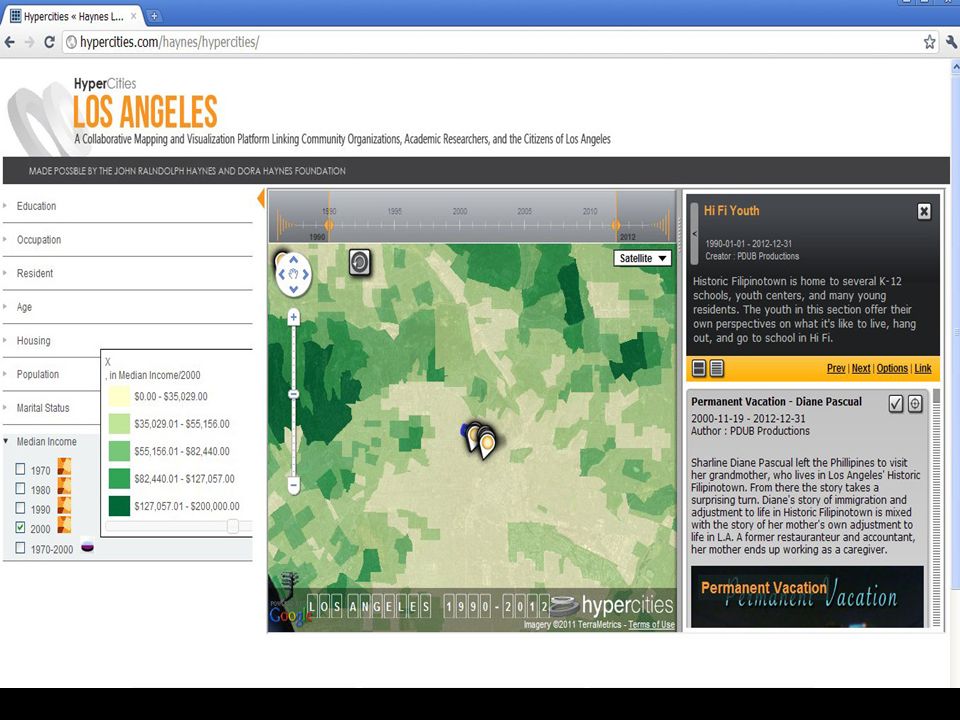This screenshot has height=720, width=960.
Task: Expand the Housing category
Action: [33, 341]
